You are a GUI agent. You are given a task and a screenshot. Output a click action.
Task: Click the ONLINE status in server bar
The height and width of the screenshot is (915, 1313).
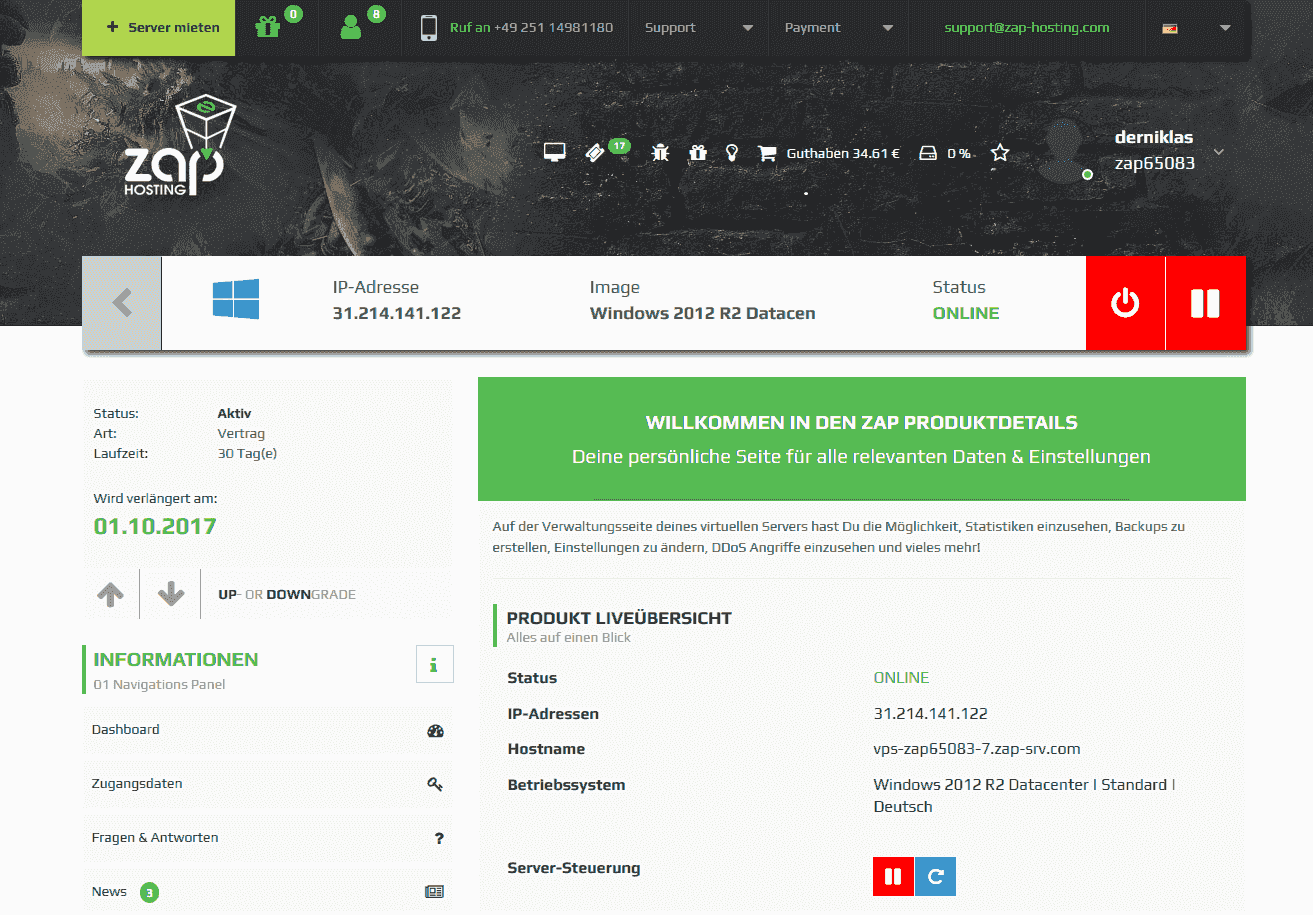point(966,313)
